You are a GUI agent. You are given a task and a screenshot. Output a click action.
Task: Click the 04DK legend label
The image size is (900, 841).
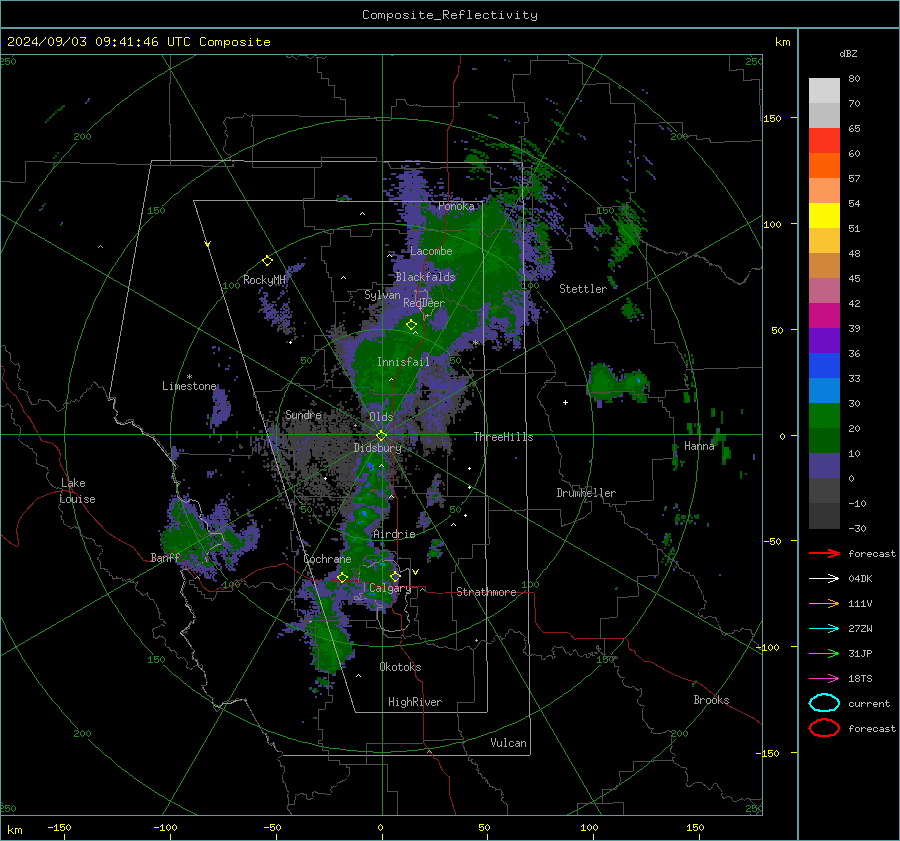point(860,579)
